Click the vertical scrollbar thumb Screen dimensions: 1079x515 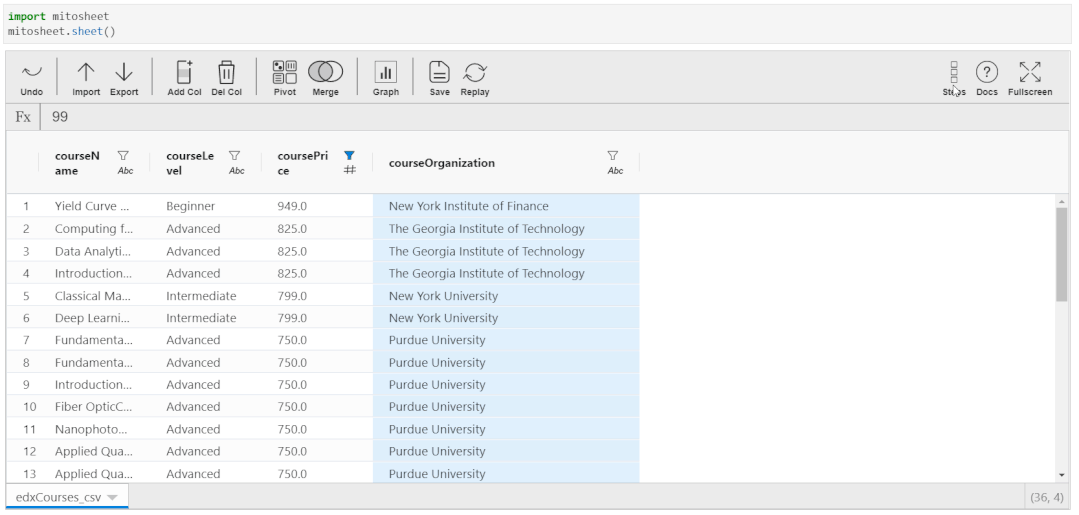coord(1061,254)
